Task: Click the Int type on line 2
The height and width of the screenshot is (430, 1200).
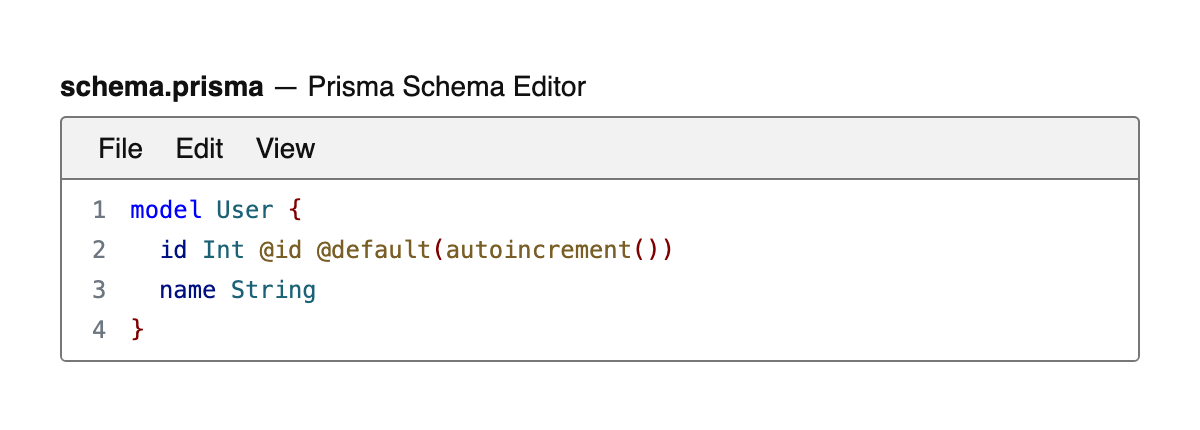Action: [x=223, y=250]
